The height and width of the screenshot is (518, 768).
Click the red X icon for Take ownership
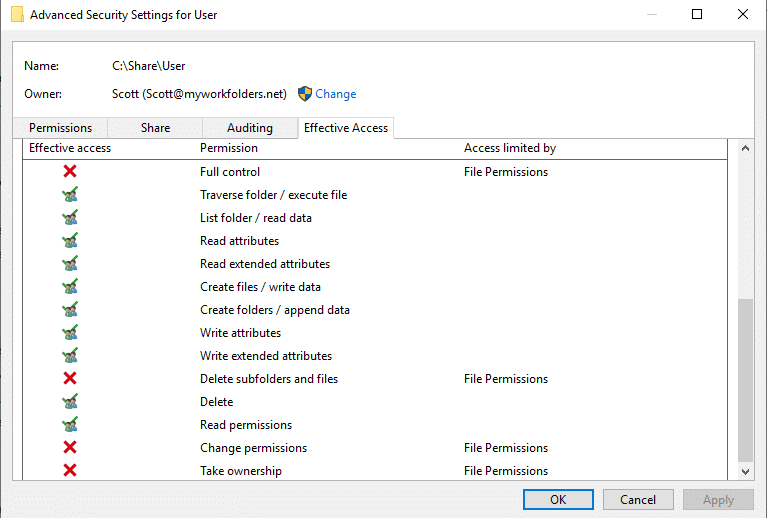(70, 471)
